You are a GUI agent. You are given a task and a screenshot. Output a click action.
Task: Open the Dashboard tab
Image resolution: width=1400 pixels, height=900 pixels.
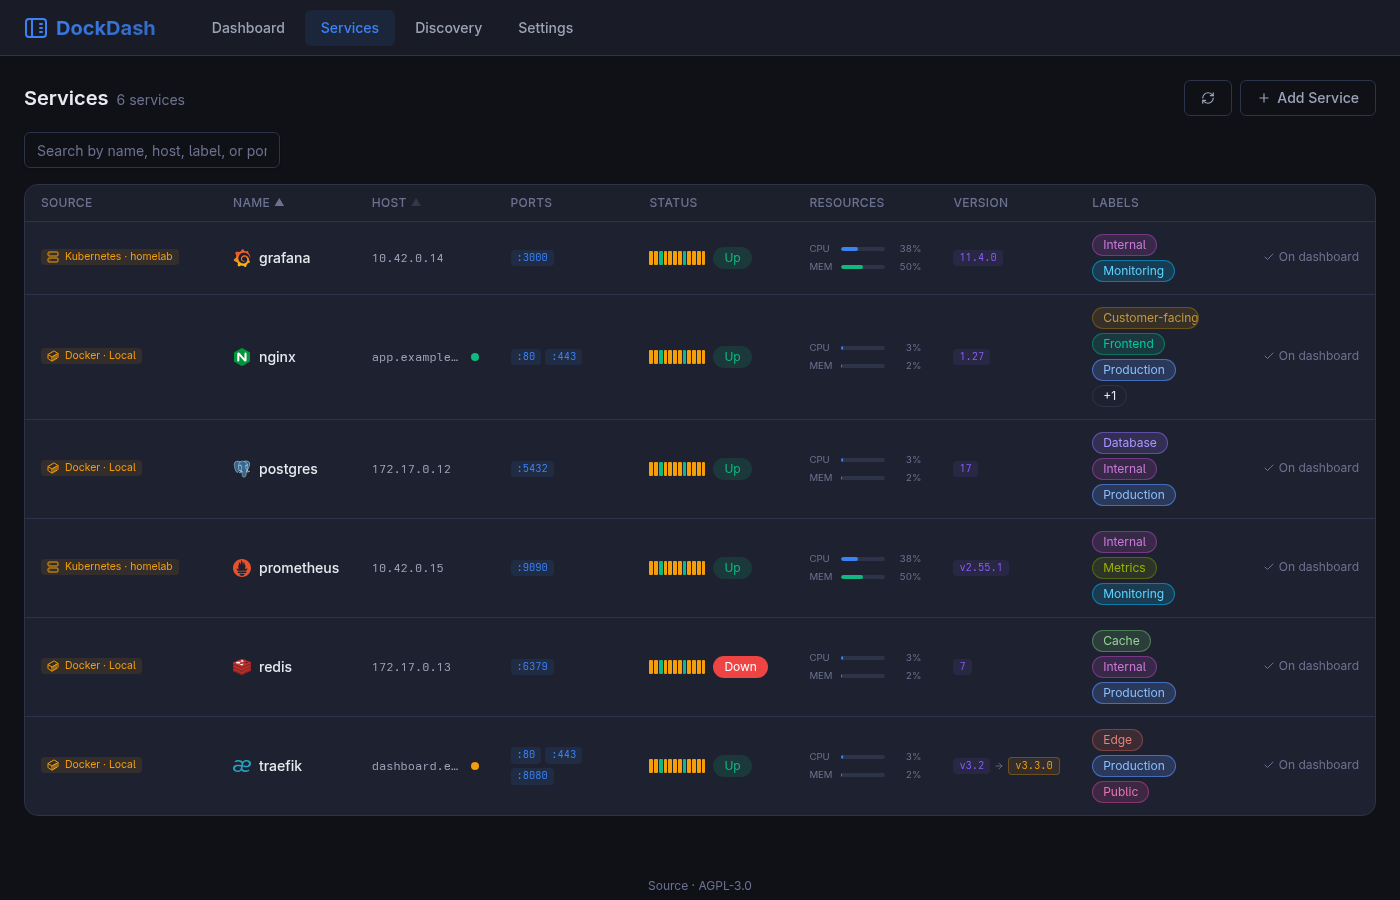tap(248, 28)
